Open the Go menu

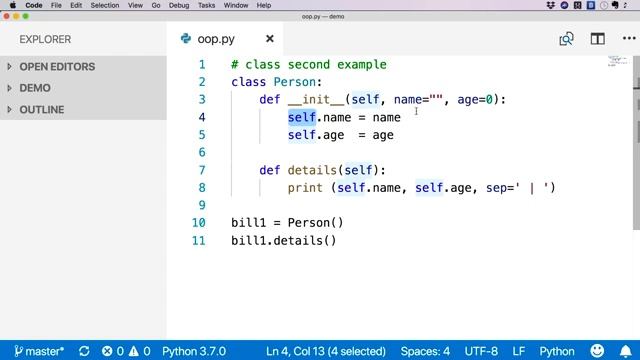pos(156,5)
